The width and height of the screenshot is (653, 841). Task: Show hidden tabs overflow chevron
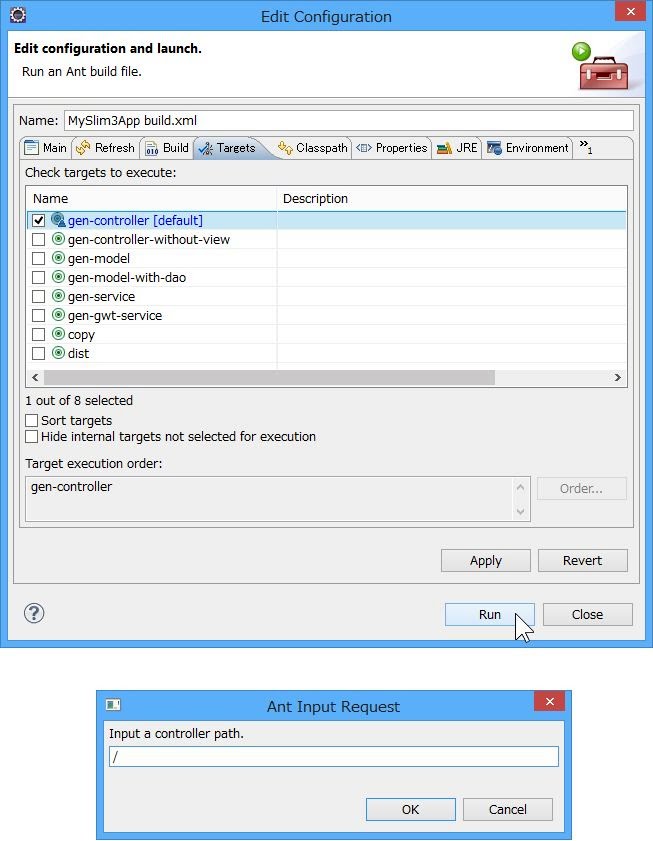[586, 147]
